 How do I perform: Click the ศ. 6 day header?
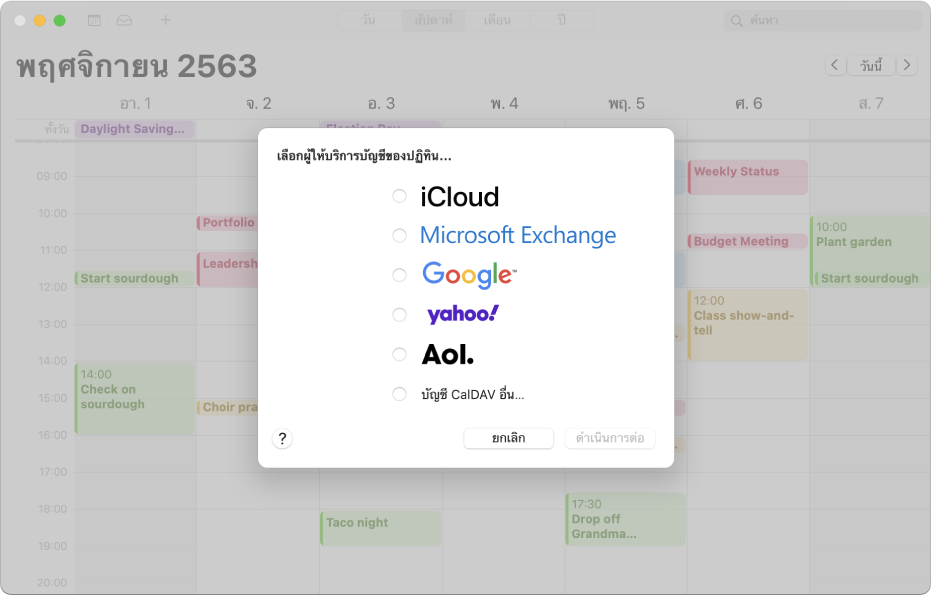(748, 103)
